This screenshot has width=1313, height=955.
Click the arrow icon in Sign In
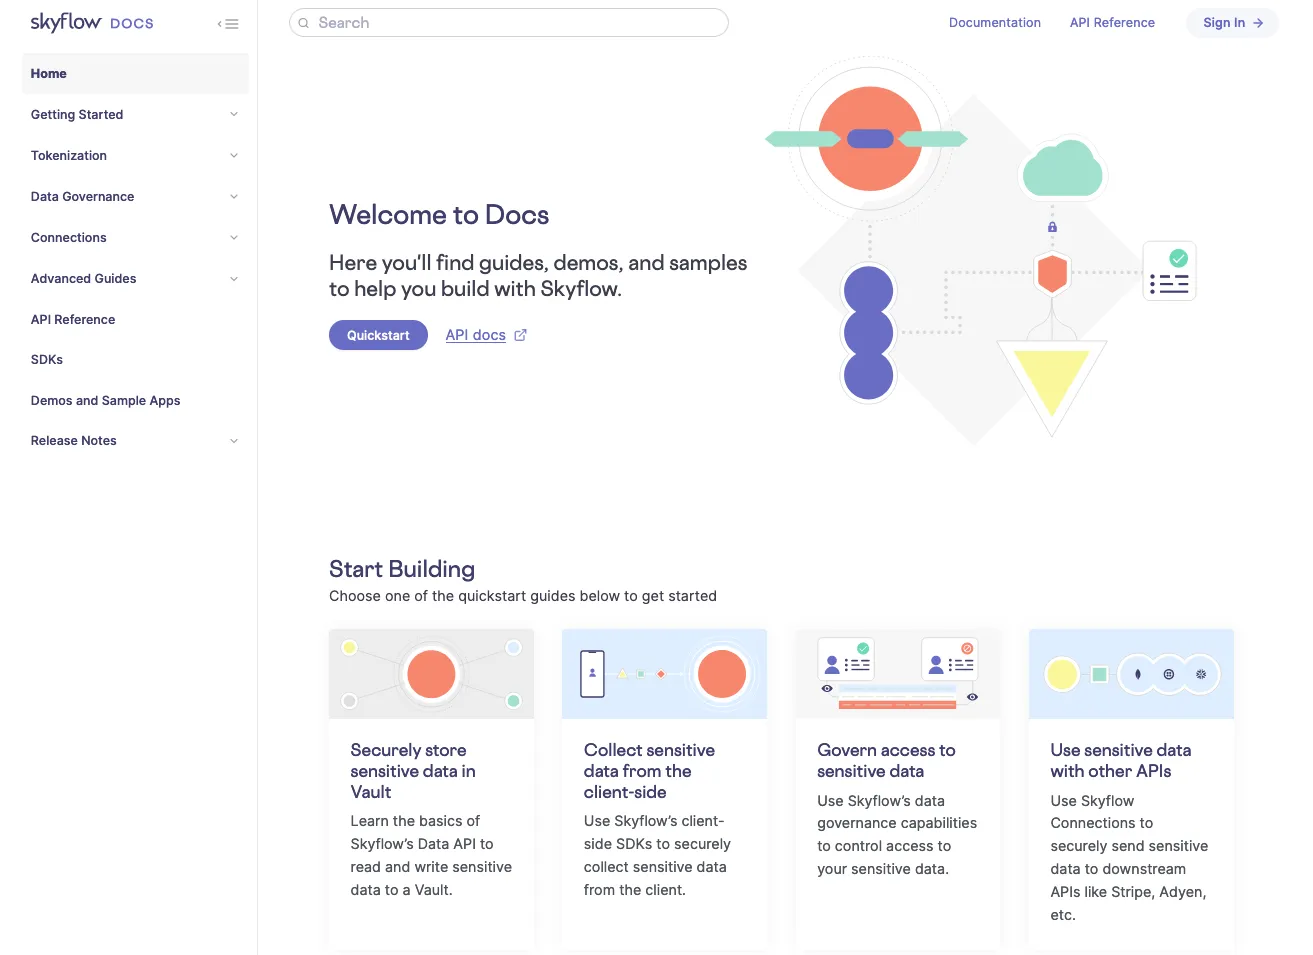point(1258,23)
